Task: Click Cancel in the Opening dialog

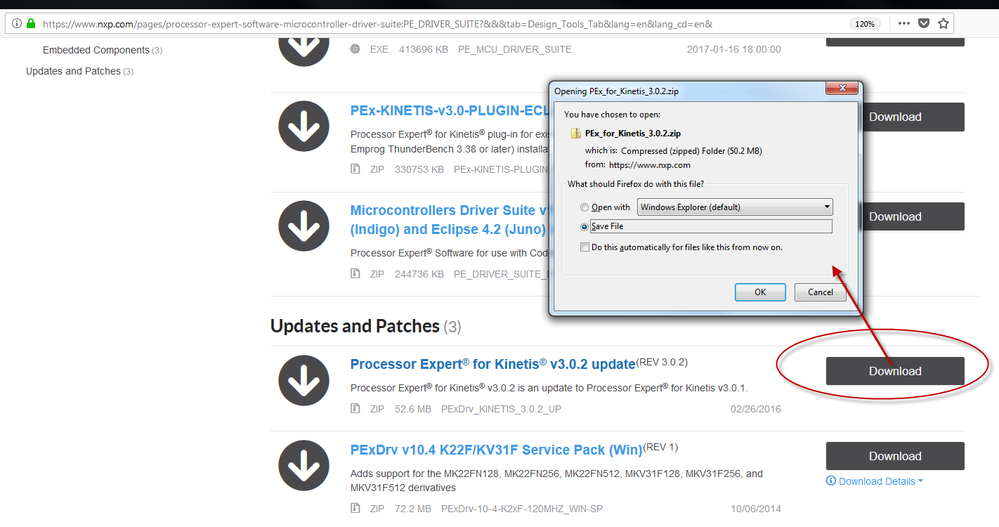Action: 820,292
